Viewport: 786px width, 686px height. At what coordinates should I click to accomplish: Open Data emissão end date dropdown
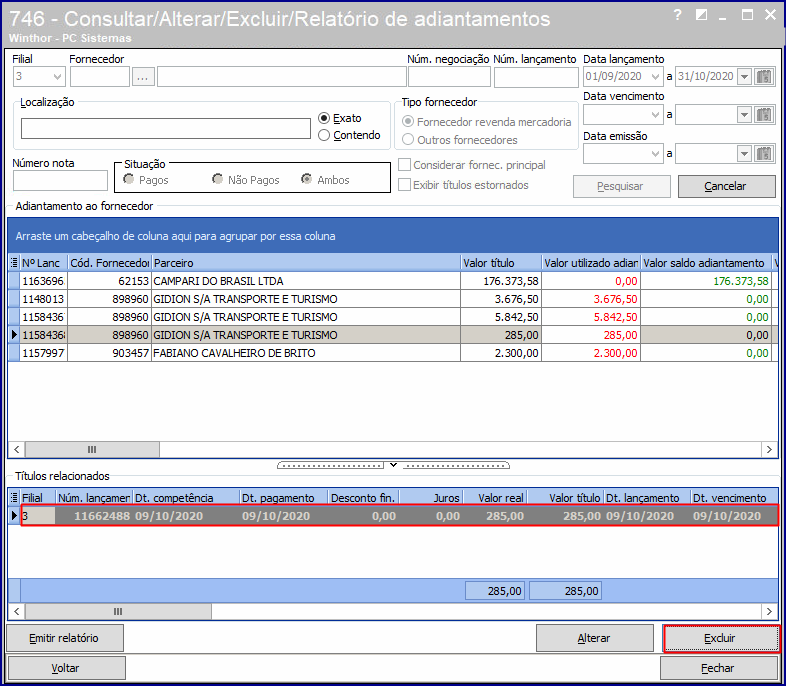point(744,153)
